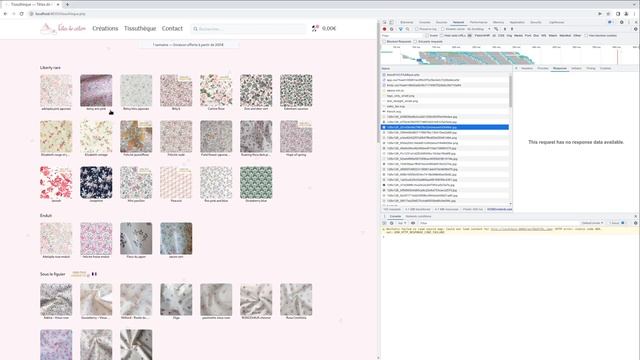The image size is (640, 360).
Task: Click the source map URL link in console warning
Action: click(521, 229)
